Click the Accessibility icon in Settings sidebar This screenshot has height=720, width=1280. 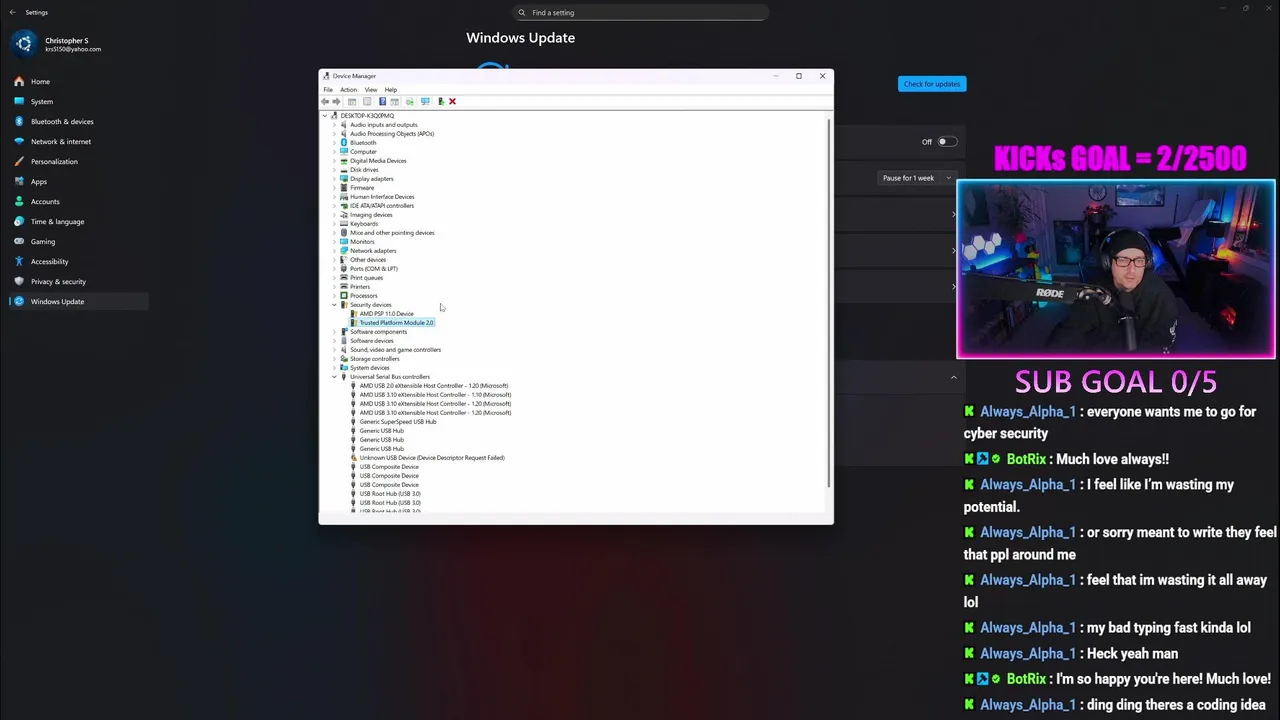point(19,261)
